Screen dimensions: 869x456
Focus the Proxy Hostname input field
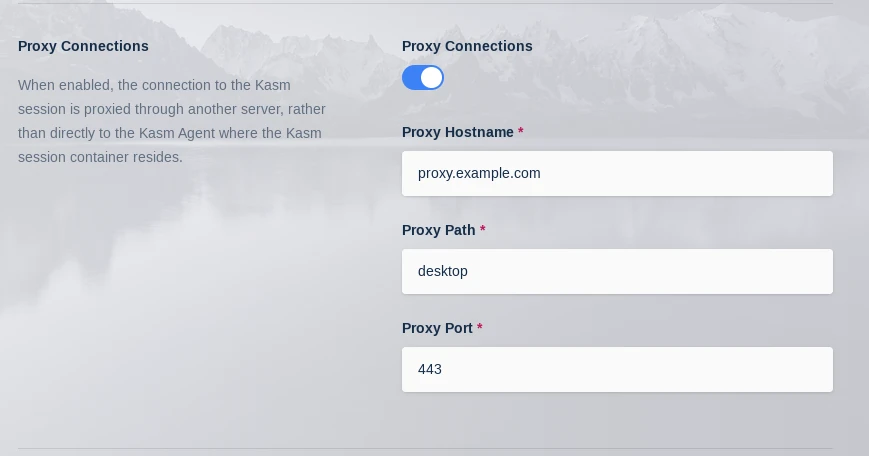pos(617,173)
